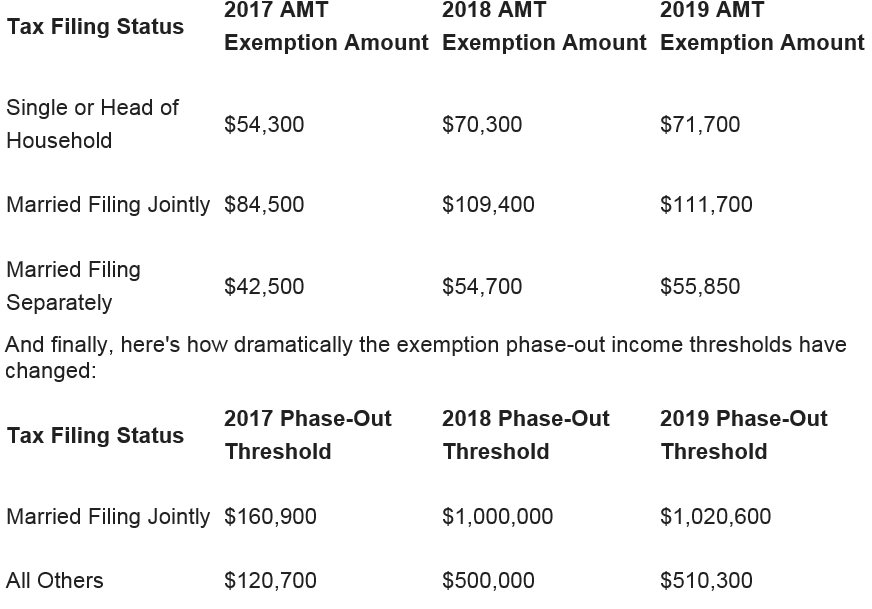Screen dimensions: 872x609
Task: Click the $109,400 exemption amount cell
Action: pos(488,205)
